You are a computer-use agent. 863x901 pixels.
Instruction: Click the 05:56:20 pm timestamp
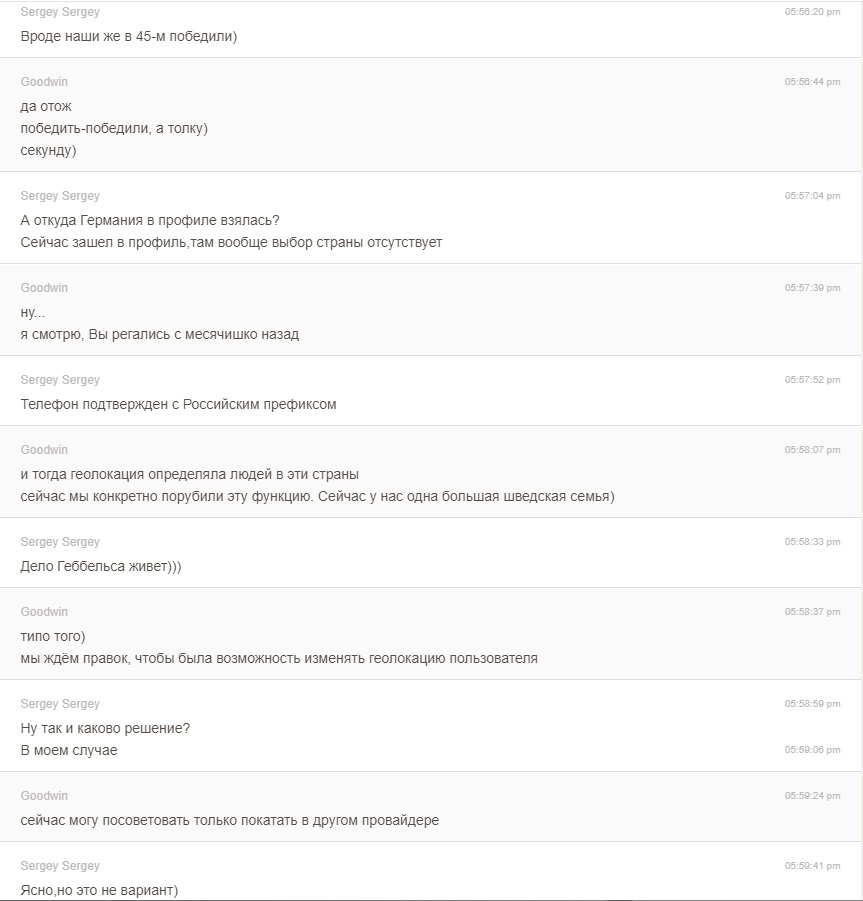(812, 12)
